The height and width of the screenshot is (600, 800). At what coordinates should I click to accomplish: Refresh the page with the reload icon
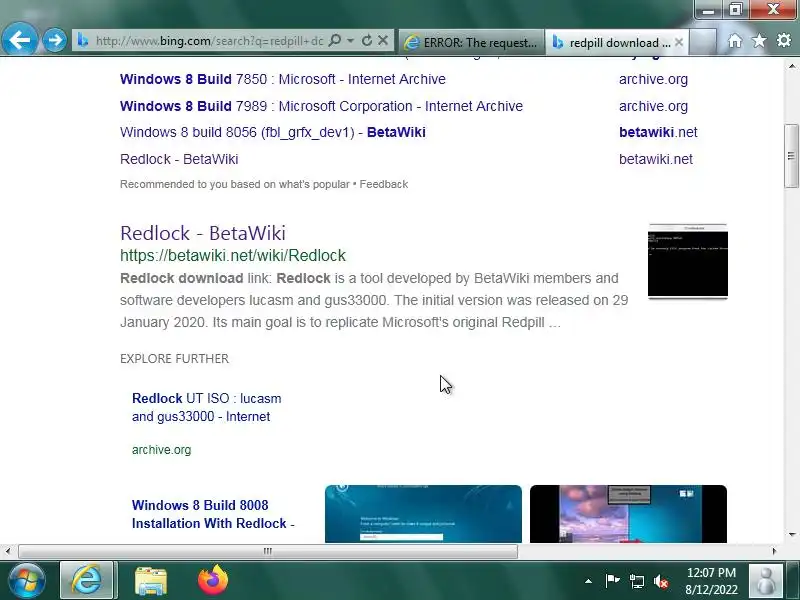point(366,40)
